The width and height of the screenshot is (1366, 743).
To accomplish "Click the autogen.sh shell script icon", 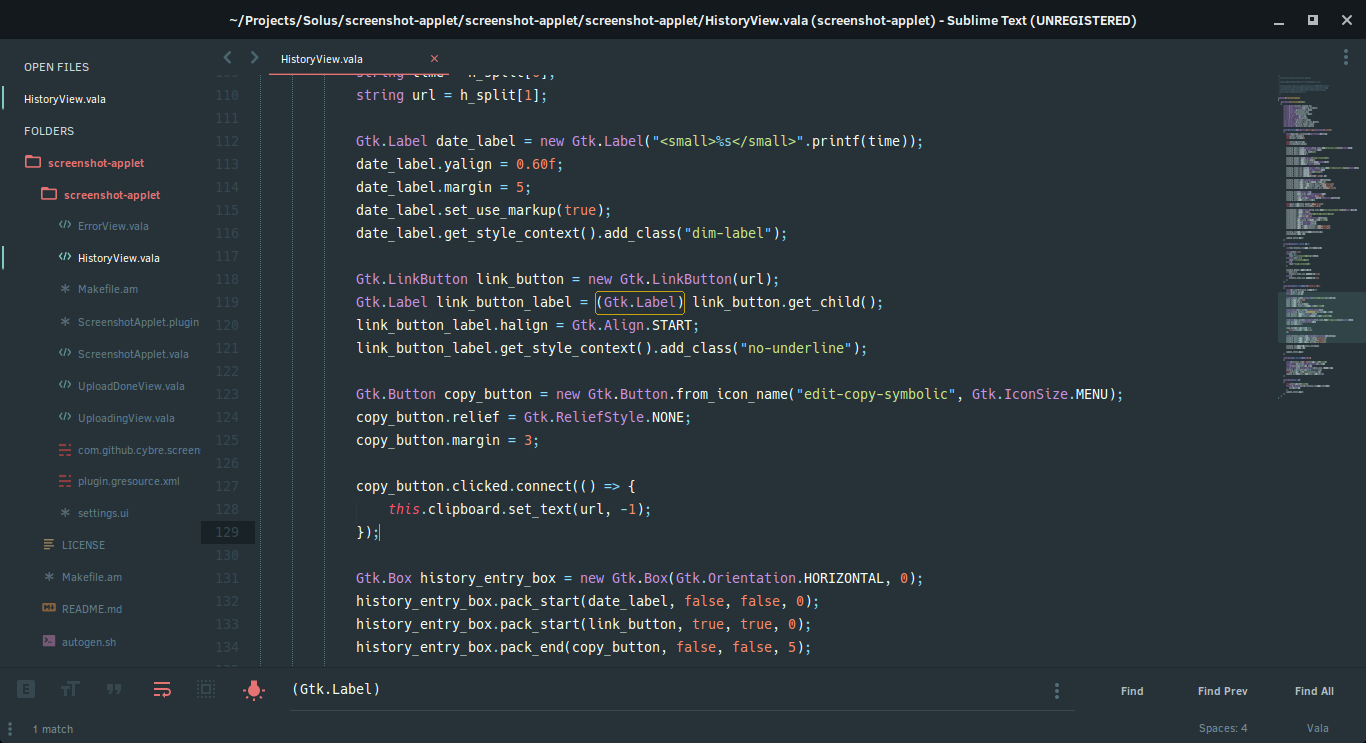I will coord(49,641).
